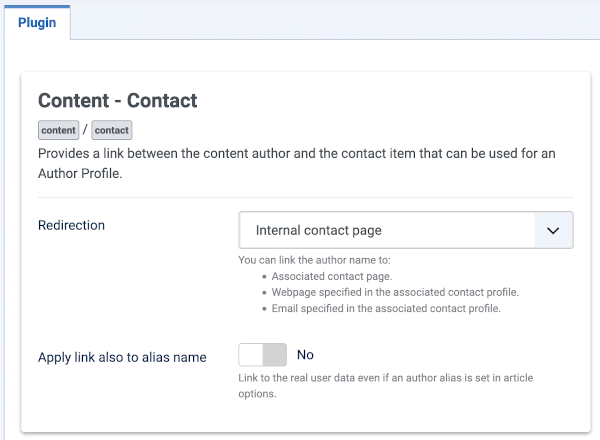Switch to the Plugin tab
This screenshot has height=440, width=600.
[x=37, y=23]
